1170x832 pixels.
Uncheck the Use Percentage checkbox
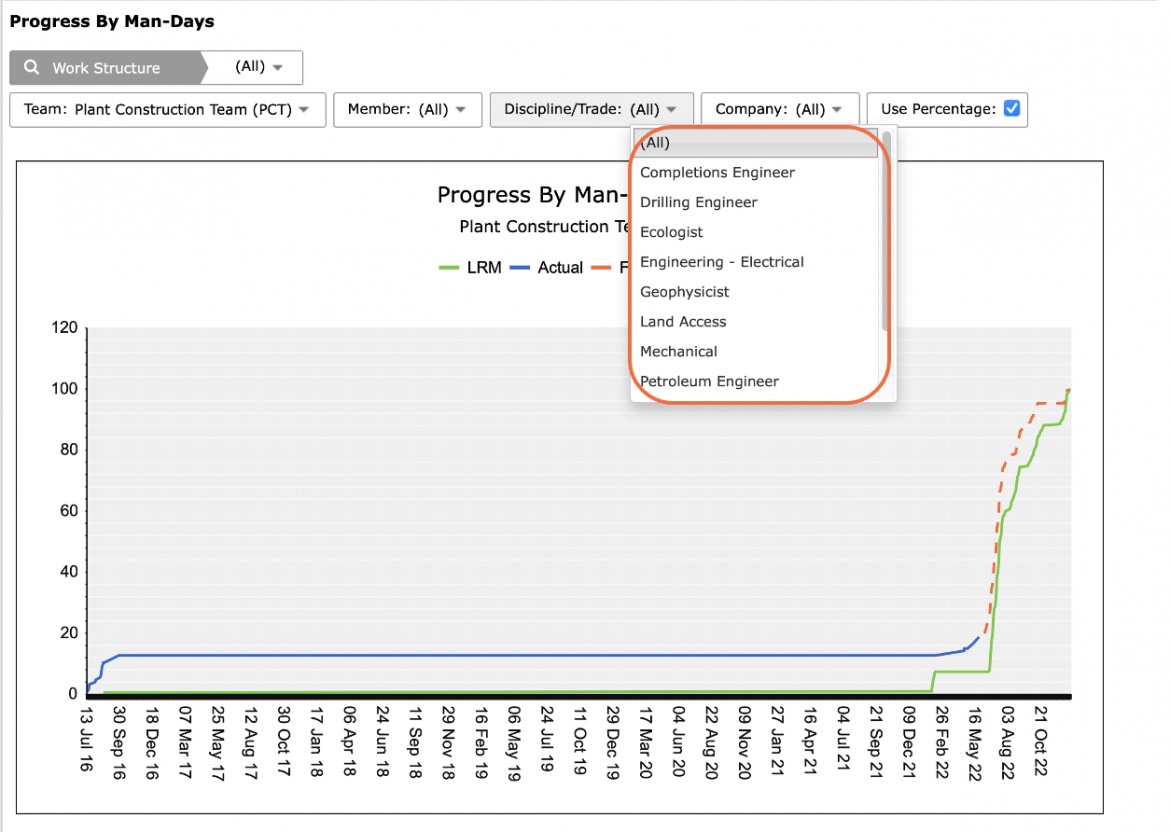point(1012,108)
